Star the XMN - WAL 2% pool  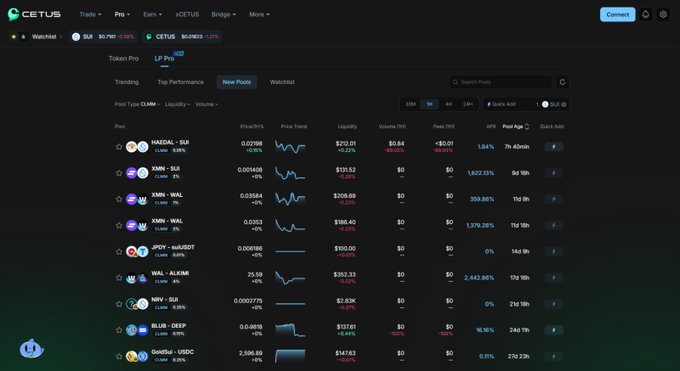[119, 225]
